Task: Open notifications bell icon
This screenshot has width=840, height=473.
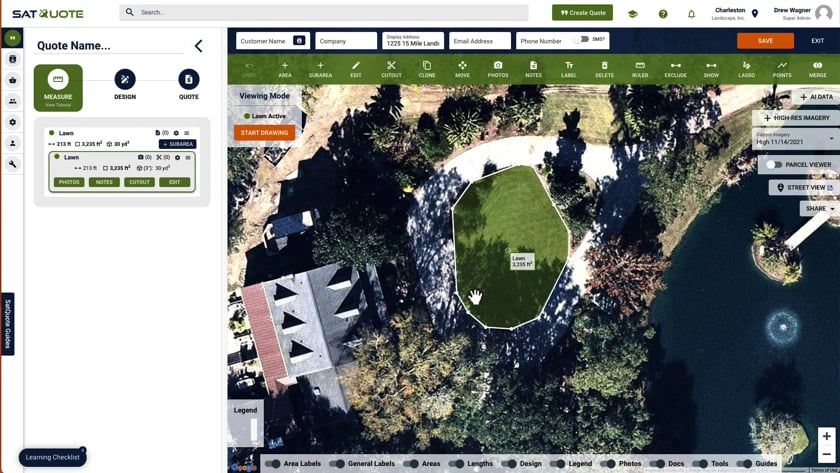Action: click(x=691, y=14)
